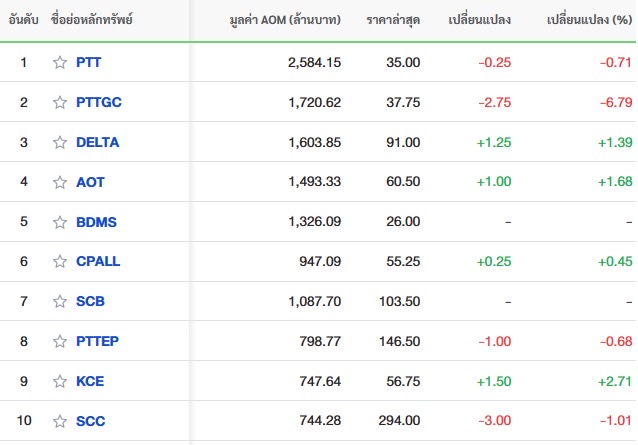Open PTTGC symbol details

[99, 103]
